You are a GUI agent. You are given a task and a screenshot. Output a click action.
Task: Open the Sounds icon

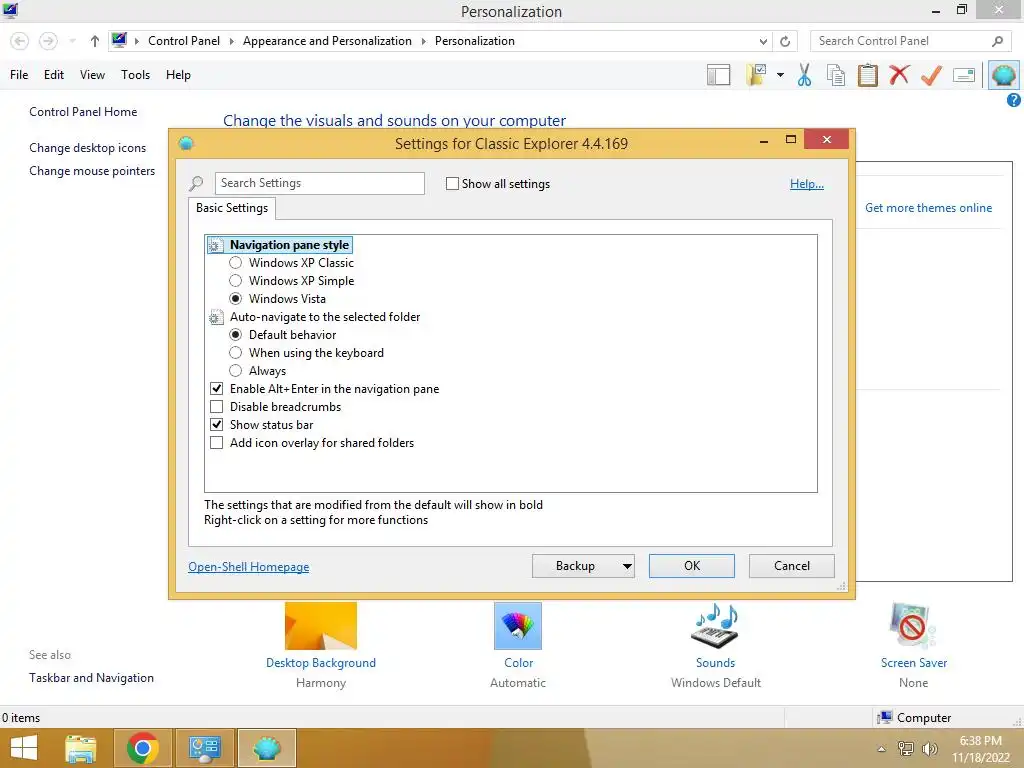(715, 626)
